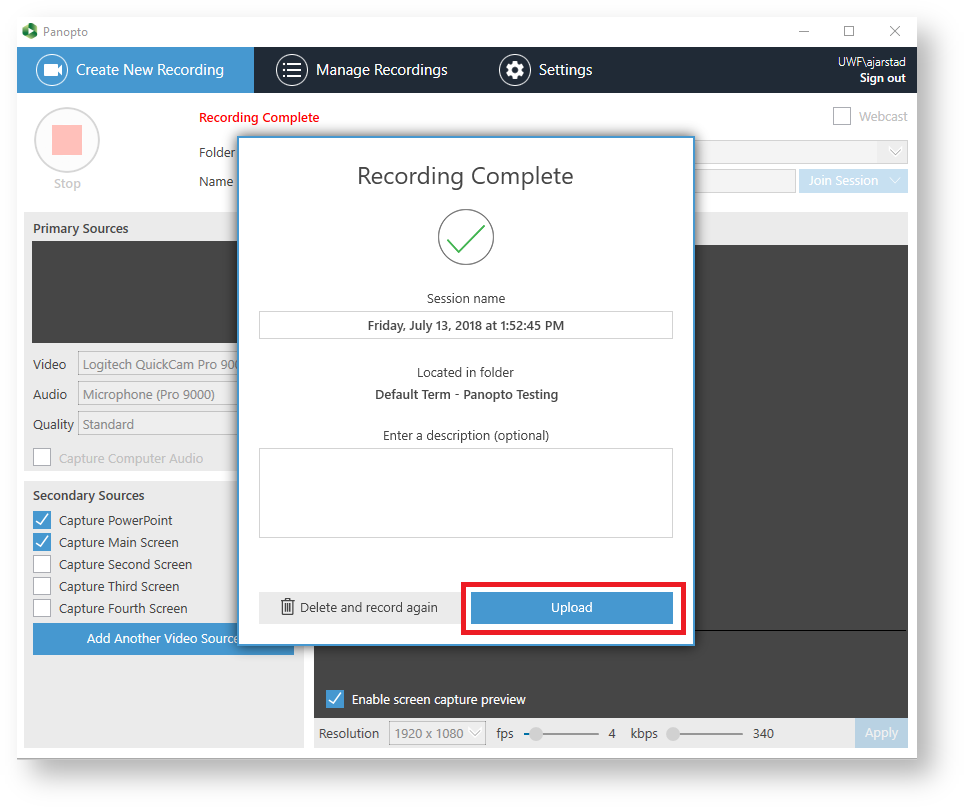Click the fps value '4'
The image size is (965, 808).
point(612,734)
